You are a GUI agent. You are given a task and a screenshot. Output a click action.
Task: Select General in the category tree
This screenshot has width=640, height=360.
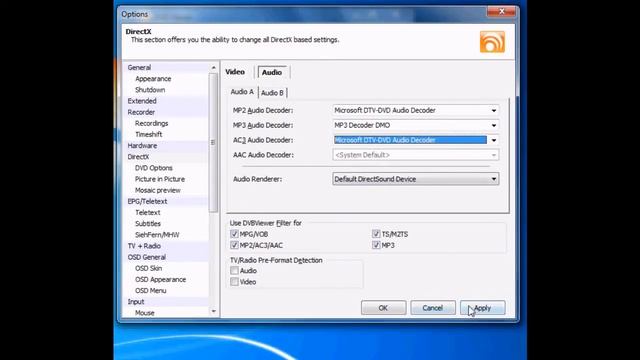tap(139, 67)
